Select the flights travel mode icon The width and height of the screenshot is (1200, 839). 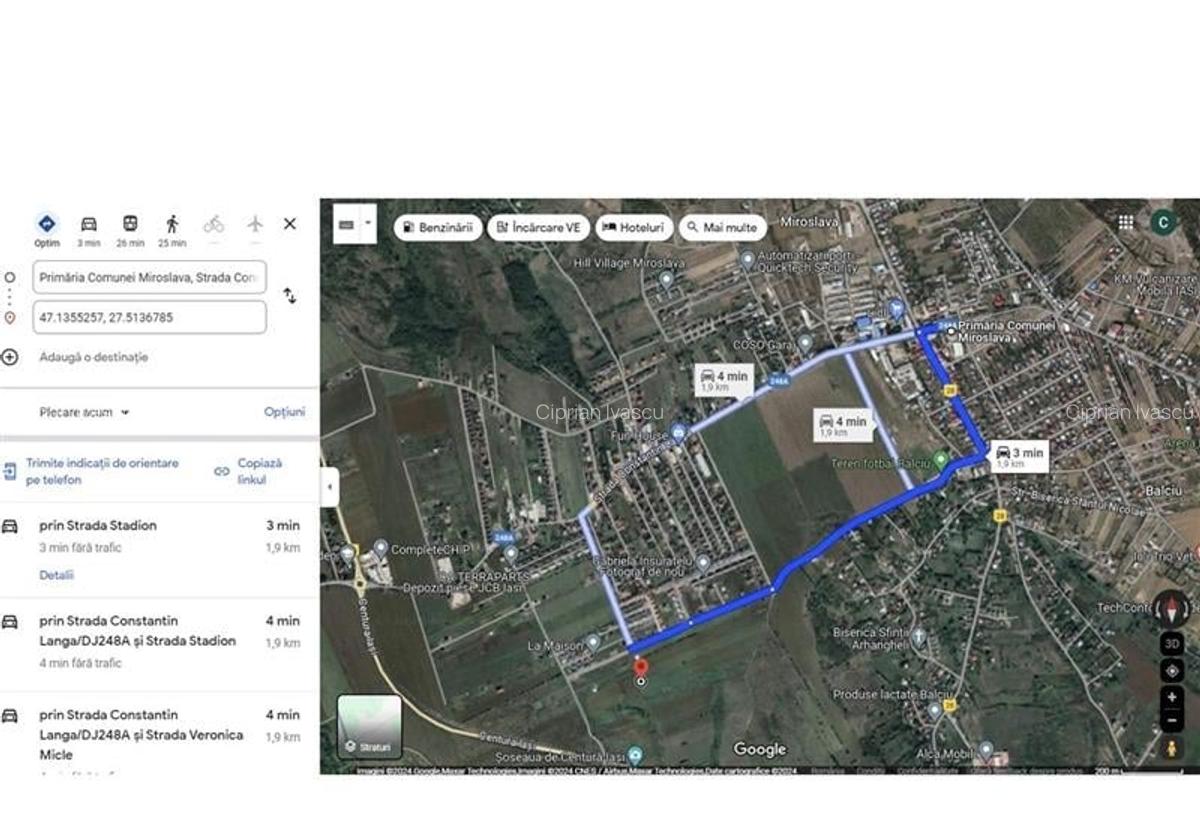255,224
